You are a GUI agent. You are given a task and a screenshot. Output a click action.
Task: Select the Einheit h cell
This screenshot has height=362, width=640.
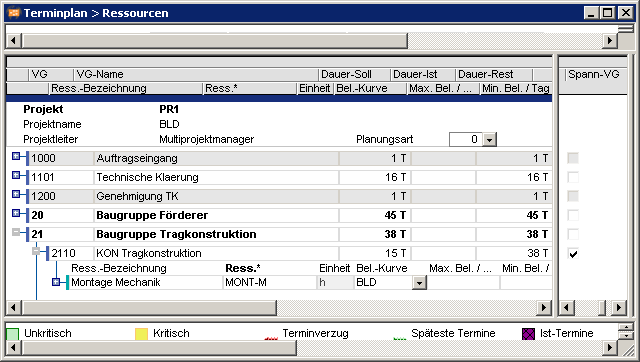tap(336, 282)
